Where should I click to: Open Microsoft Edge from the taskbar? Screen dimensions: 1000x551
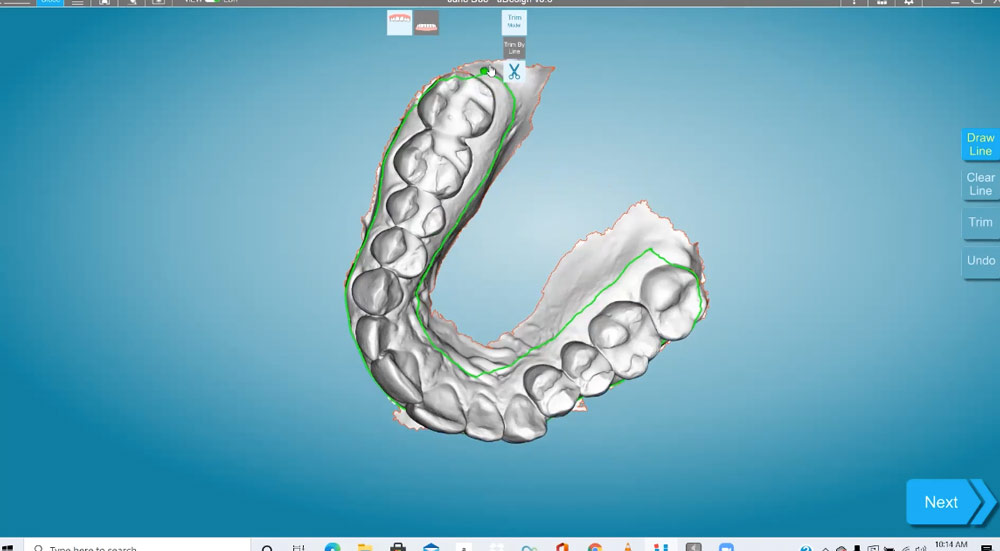pos(332,547)
